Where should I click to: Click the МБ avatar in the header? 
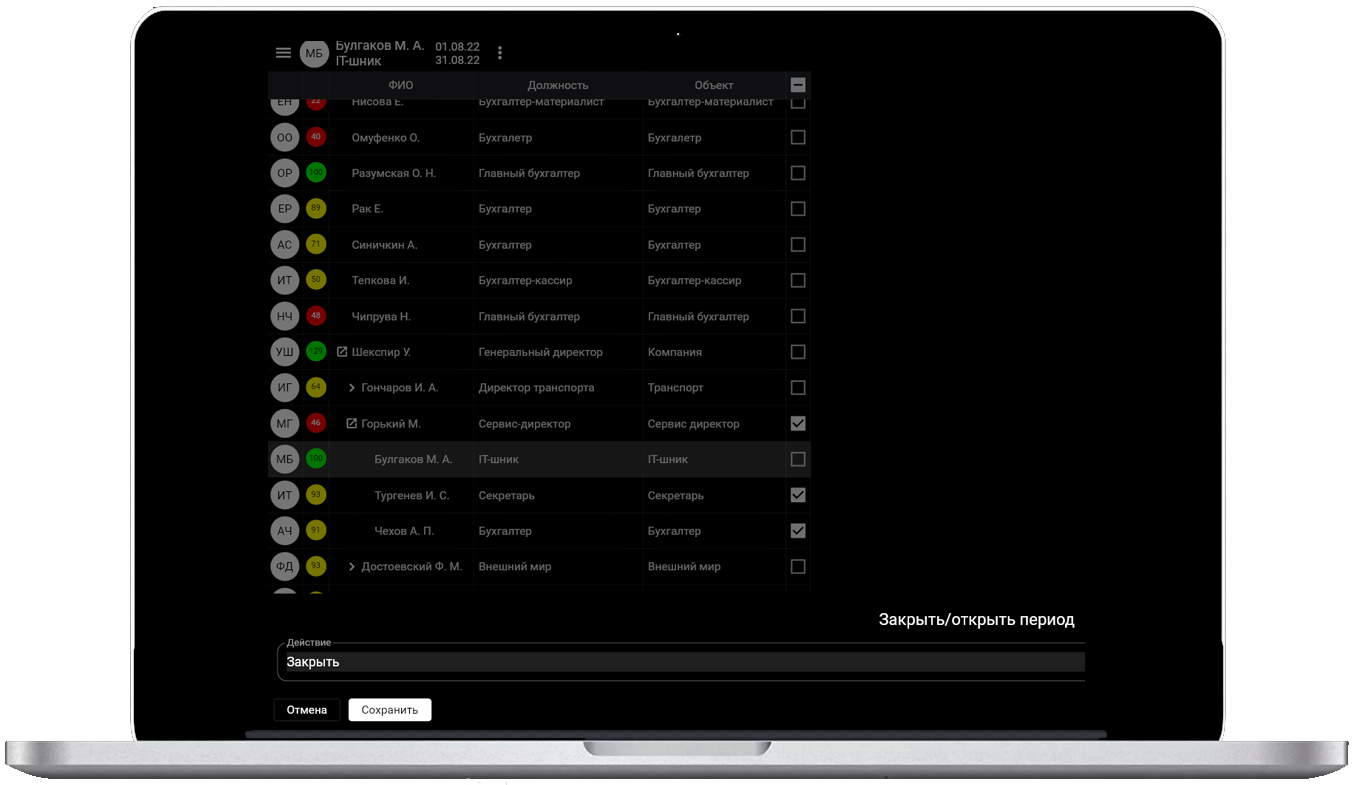[x=314, y=54]
